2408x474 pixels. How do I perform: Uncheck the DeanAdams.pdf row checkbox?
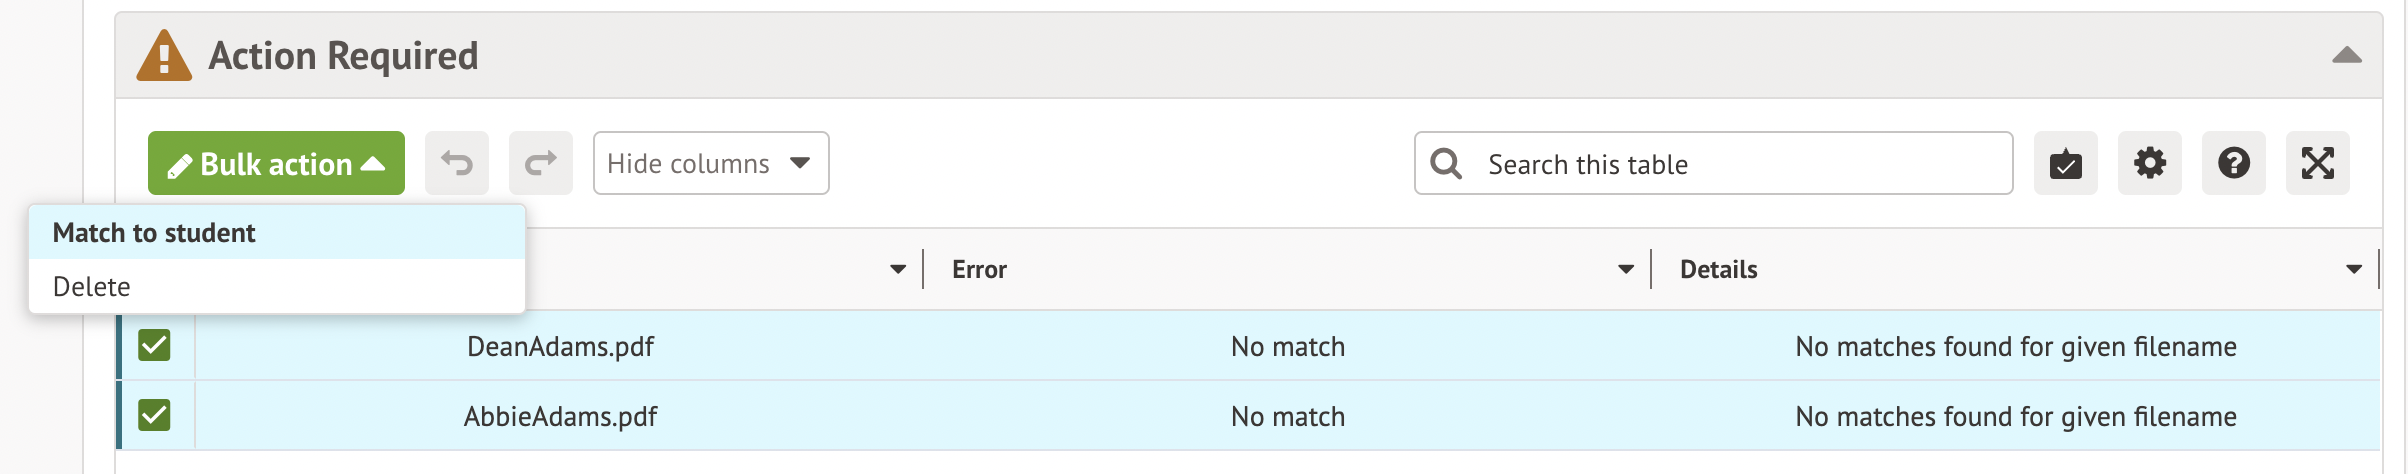(x=155, y=345)
